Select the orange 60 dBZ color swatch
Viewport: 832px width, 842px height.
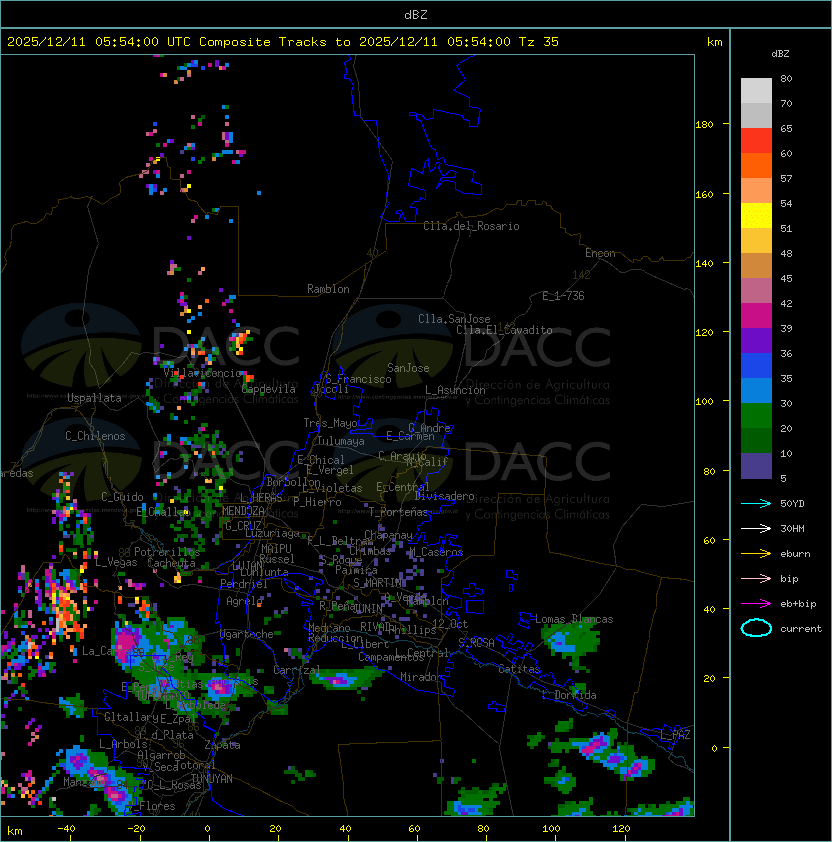(756, 165)
